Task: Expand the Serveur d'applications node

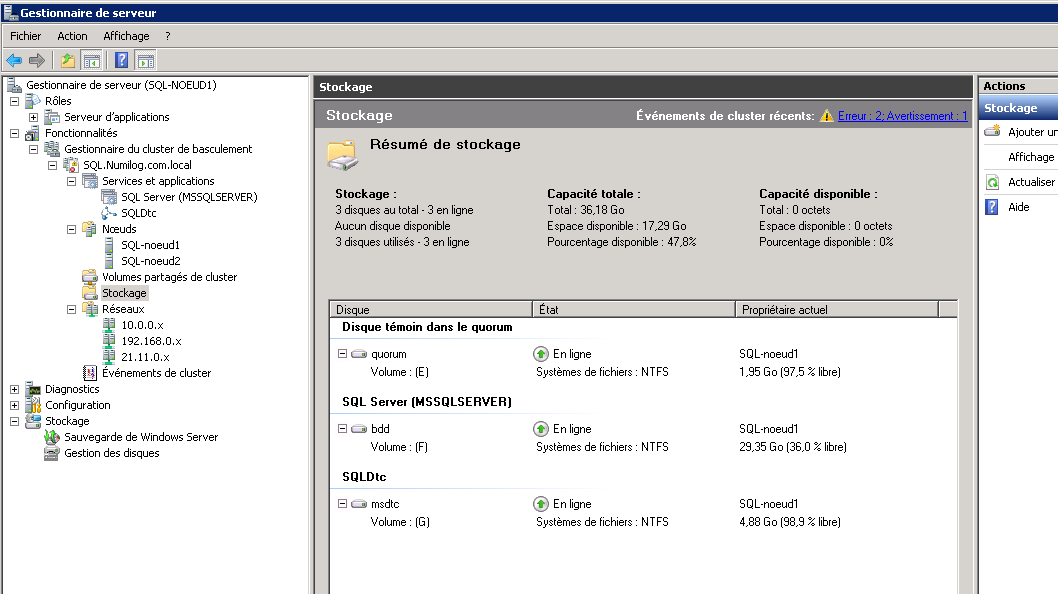Action: click(x=33, y=117)
